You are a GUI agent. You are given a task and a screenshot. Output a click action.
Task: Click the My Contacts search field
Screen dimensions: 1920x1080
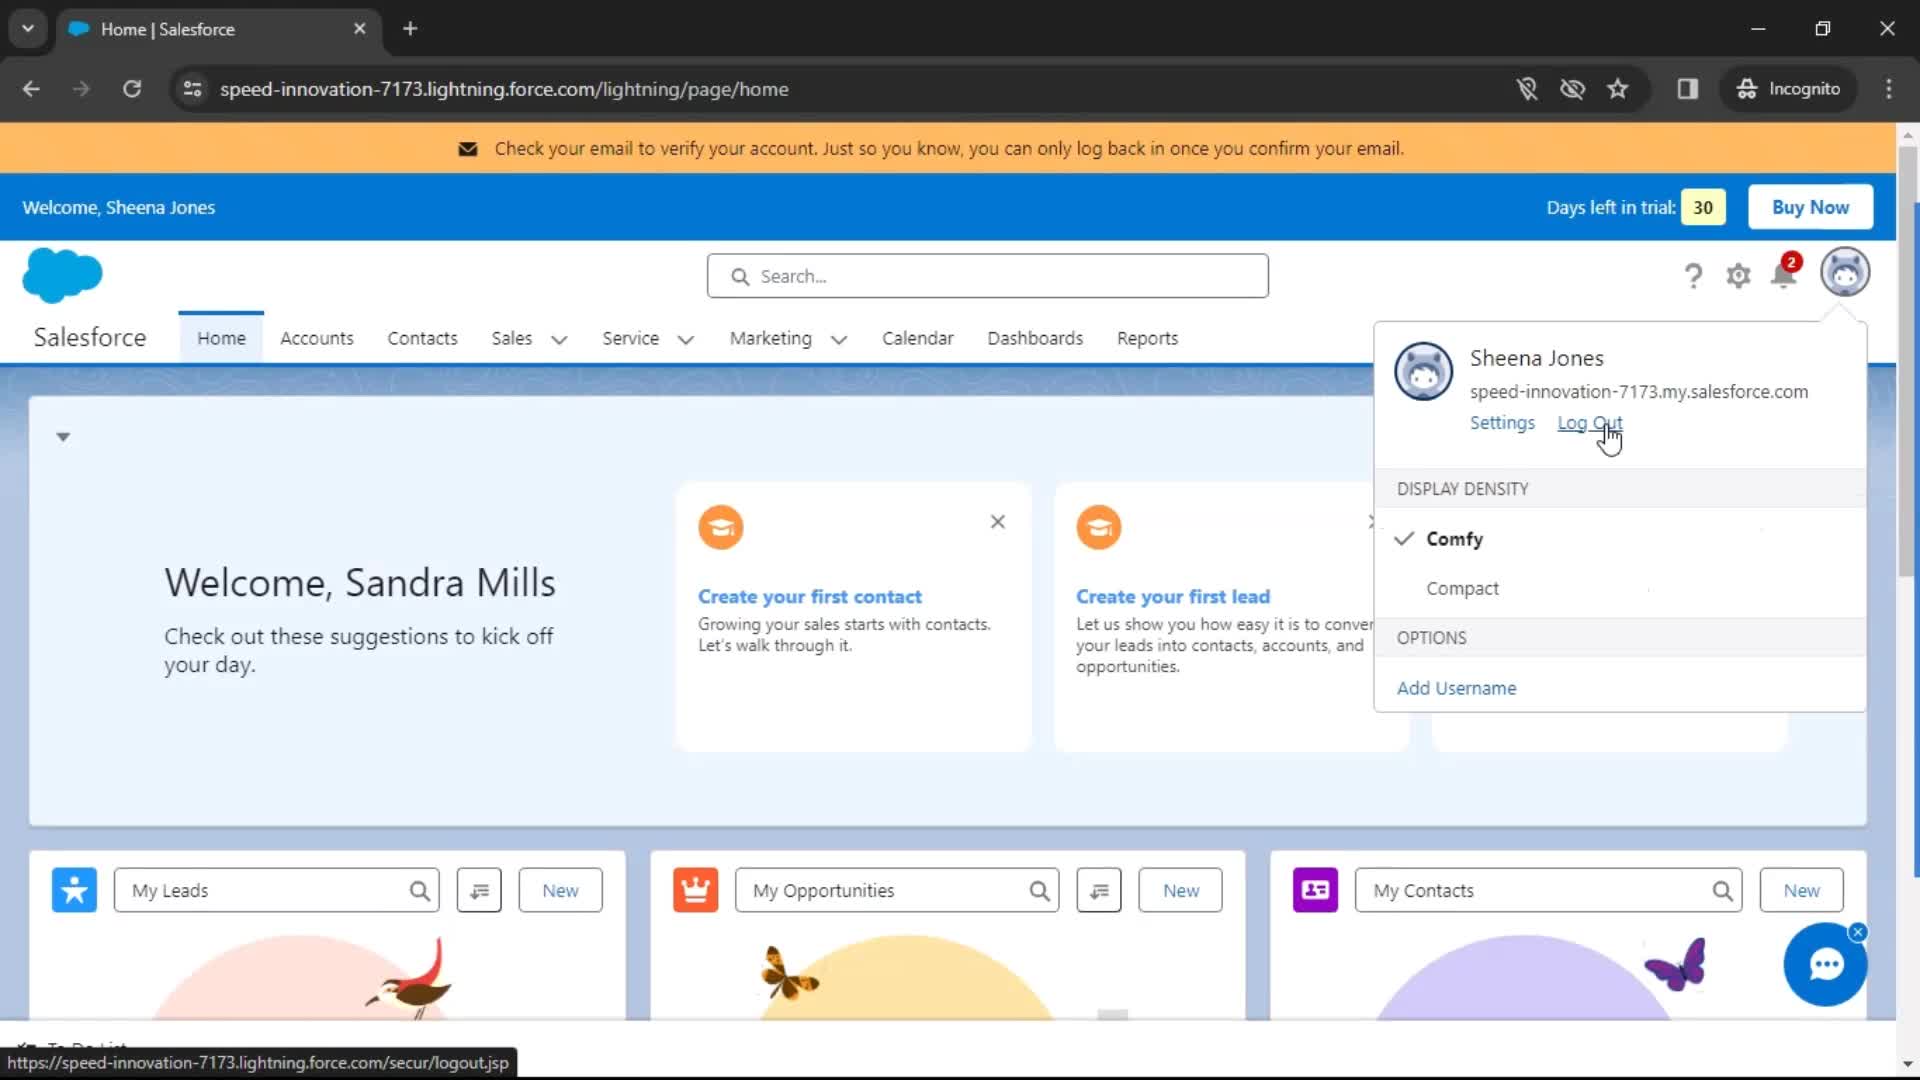point(1549,890)
